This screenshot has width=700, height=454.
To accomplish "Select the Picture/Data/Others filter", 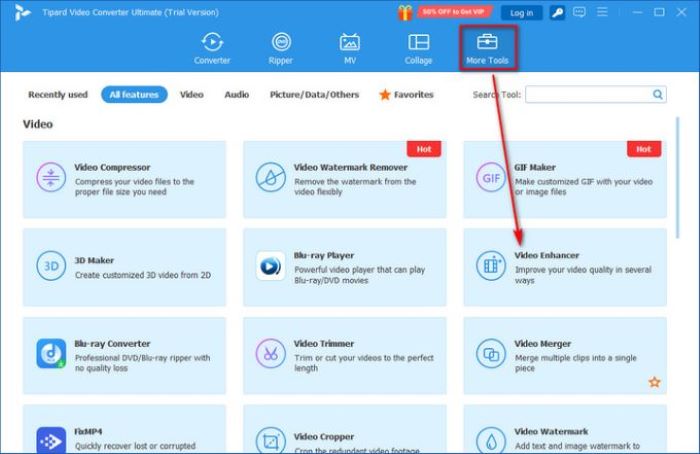I will pyautogui.click(x=314, y=95).
